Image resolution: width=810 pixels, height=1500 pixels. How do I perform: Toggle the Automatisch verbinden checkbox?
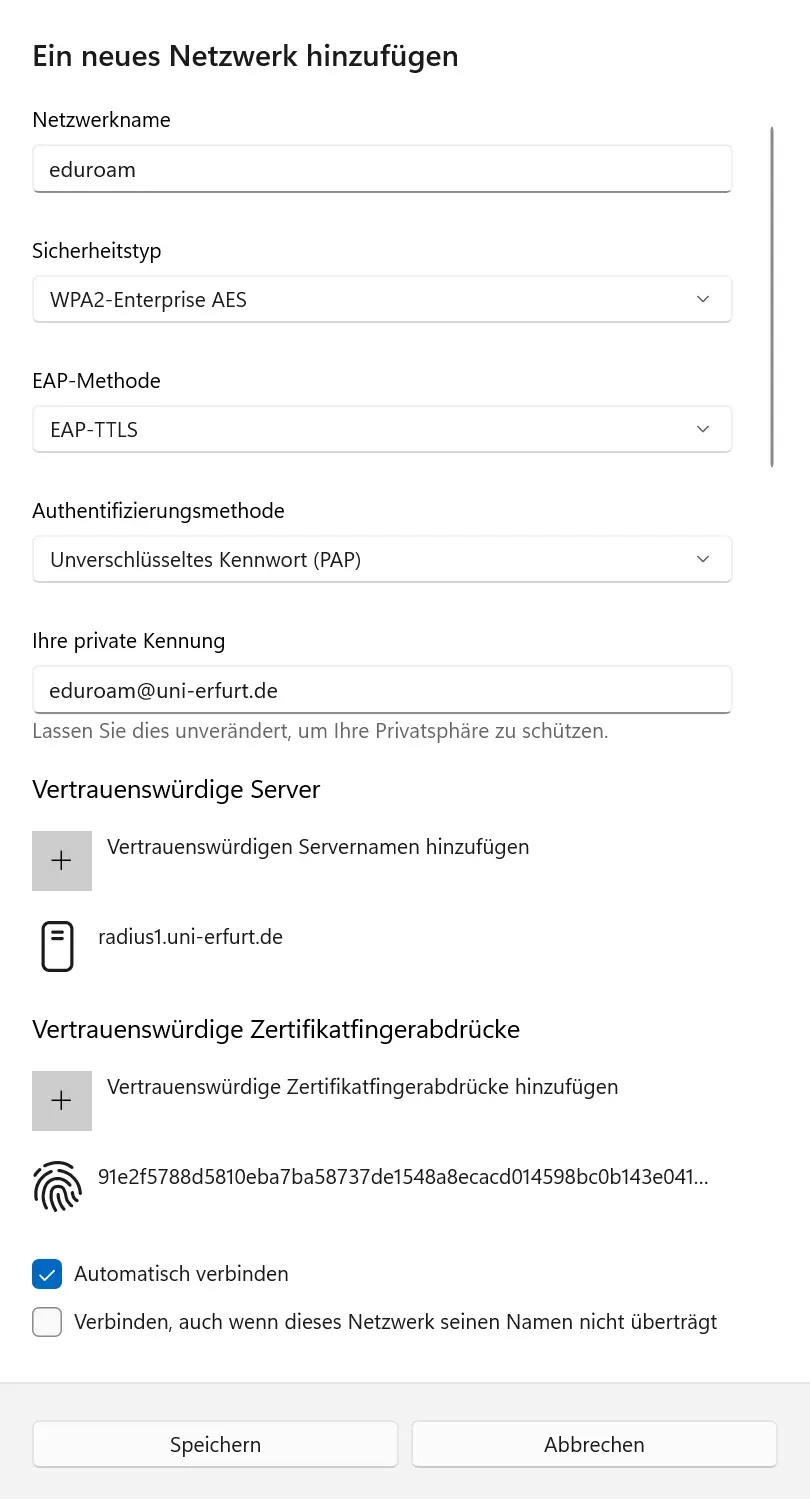(x=47, y=1274)
